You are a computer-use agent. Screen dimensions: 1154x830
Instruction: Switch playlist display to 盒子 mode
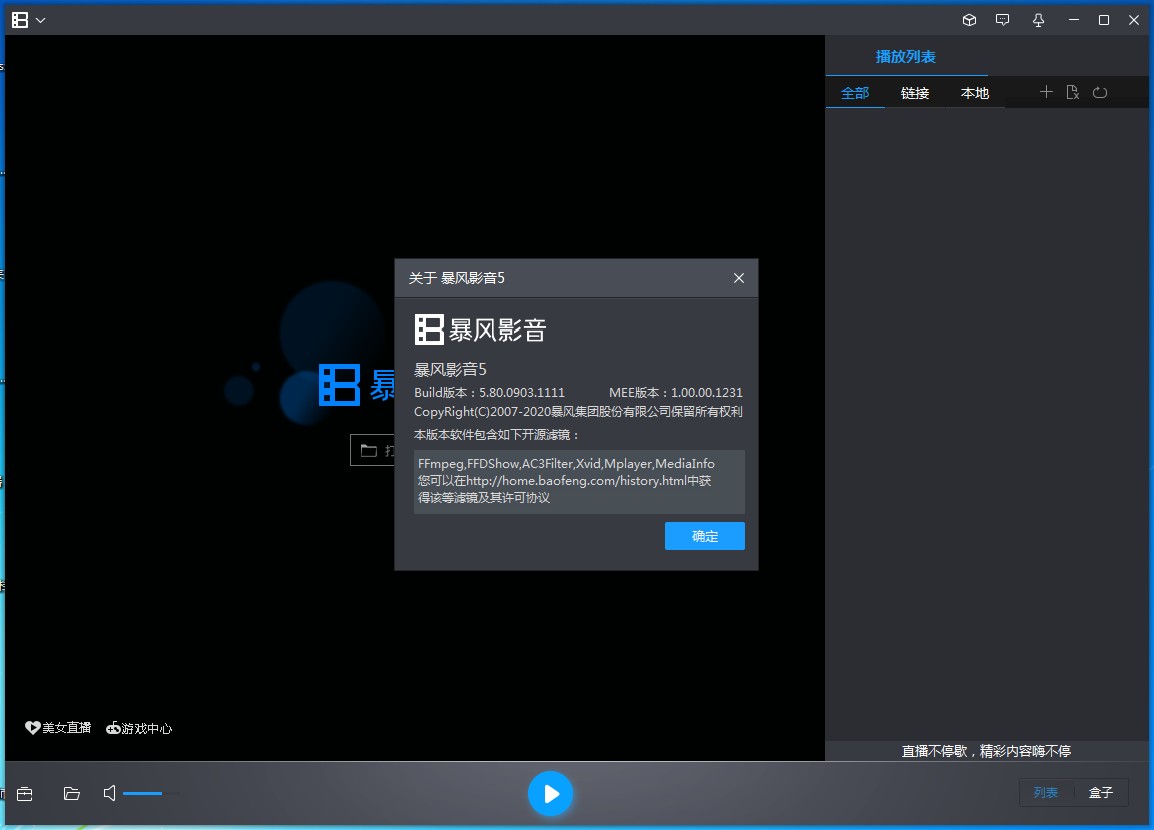click(x=1101, y=792)
